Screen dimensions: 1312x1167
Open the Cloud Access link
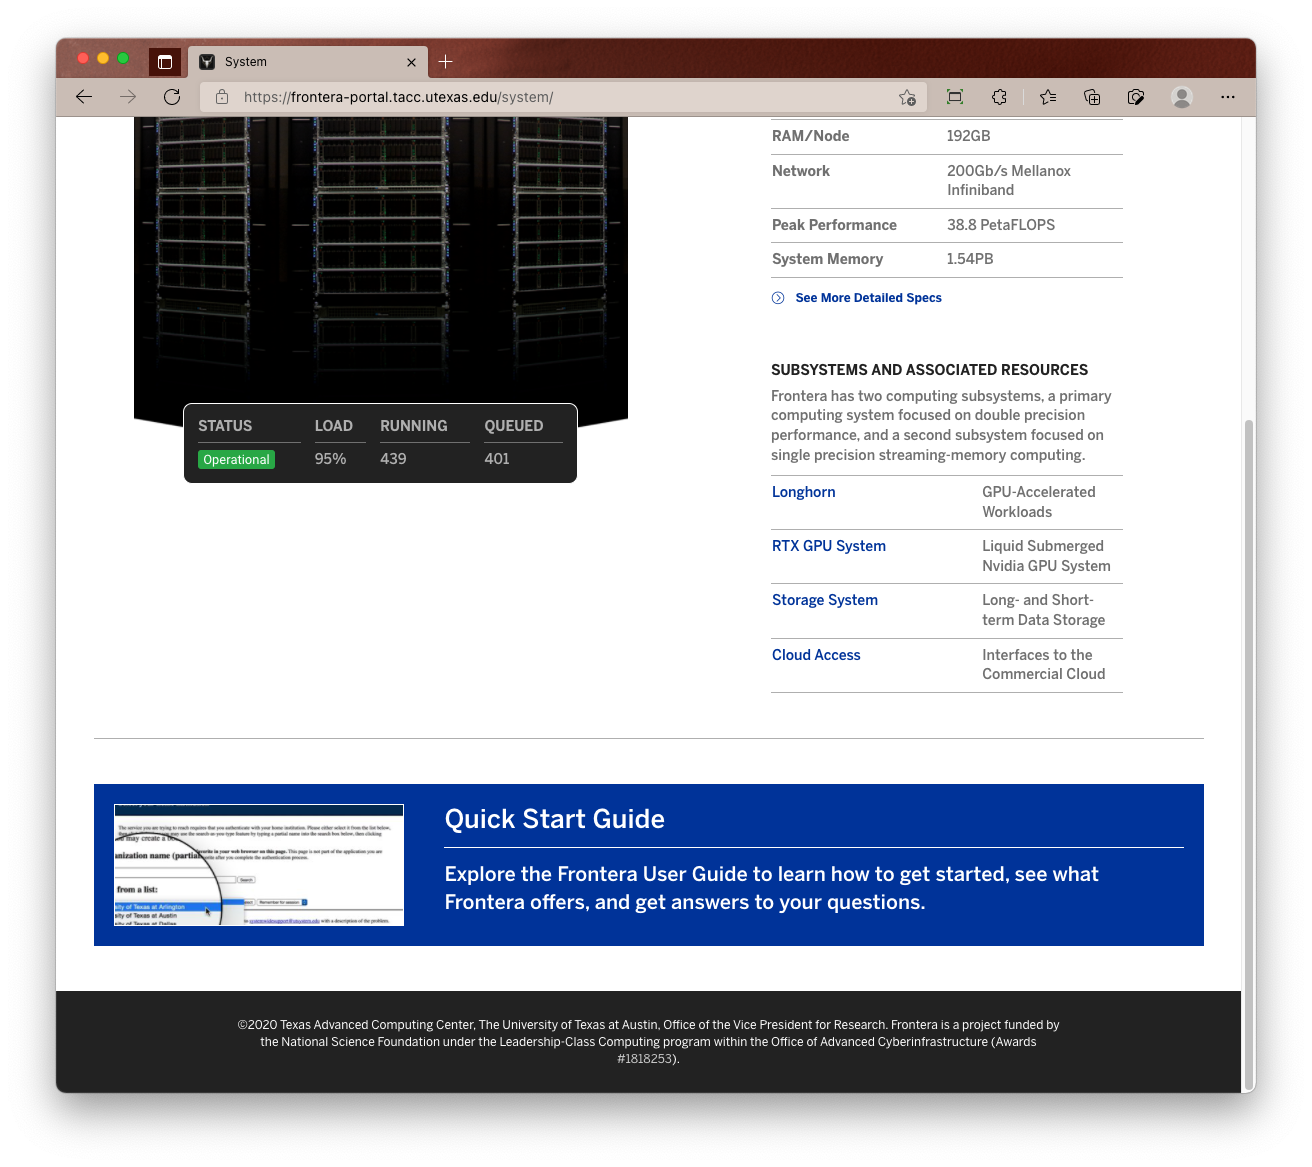pyautogui.click(x=816, y=655)
